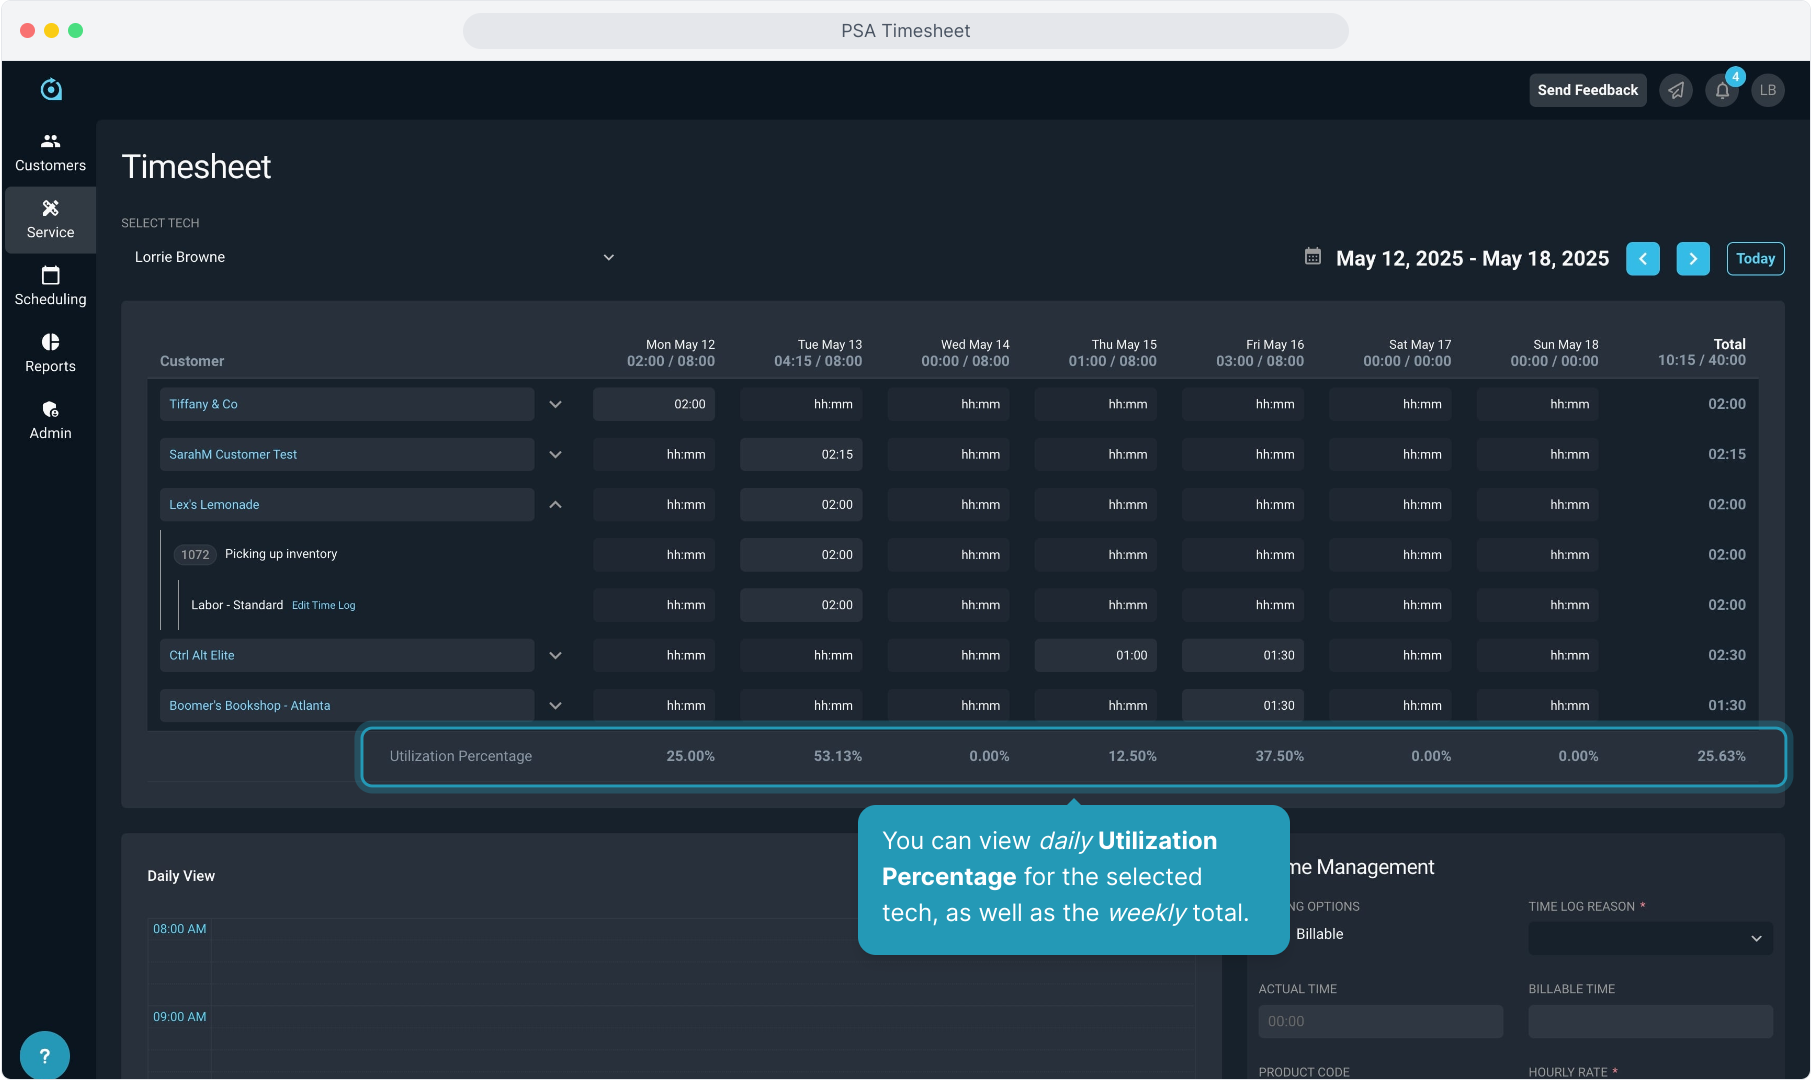This screenshot has height=1080, width=1812.
Task: Open the Time Log Reason dropdown
Action: (1650, 938)
